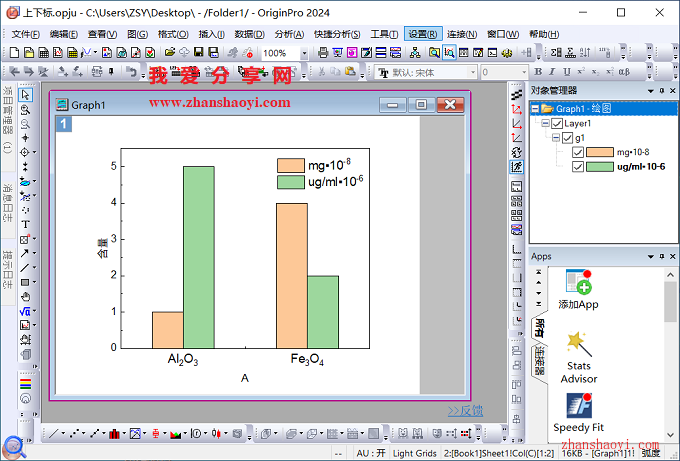The image size is (680, 461).
Task: Click the green ug/ml•10-6 swatch in Object Manager
Action: [x=600, y=167]
